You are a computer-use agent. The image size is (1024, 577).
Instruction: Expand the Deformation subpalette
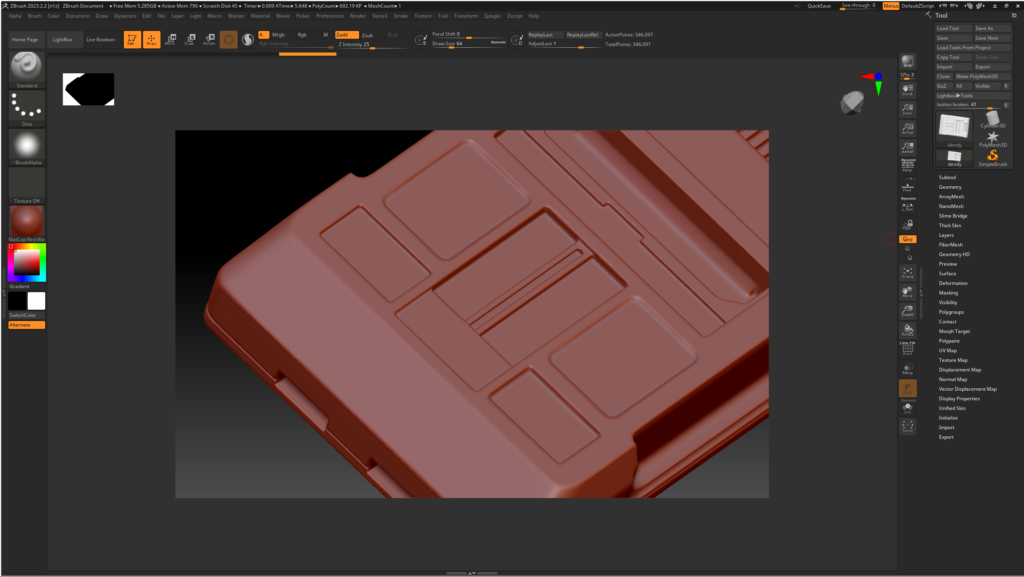pyautogui.click(x=951, y=283)
